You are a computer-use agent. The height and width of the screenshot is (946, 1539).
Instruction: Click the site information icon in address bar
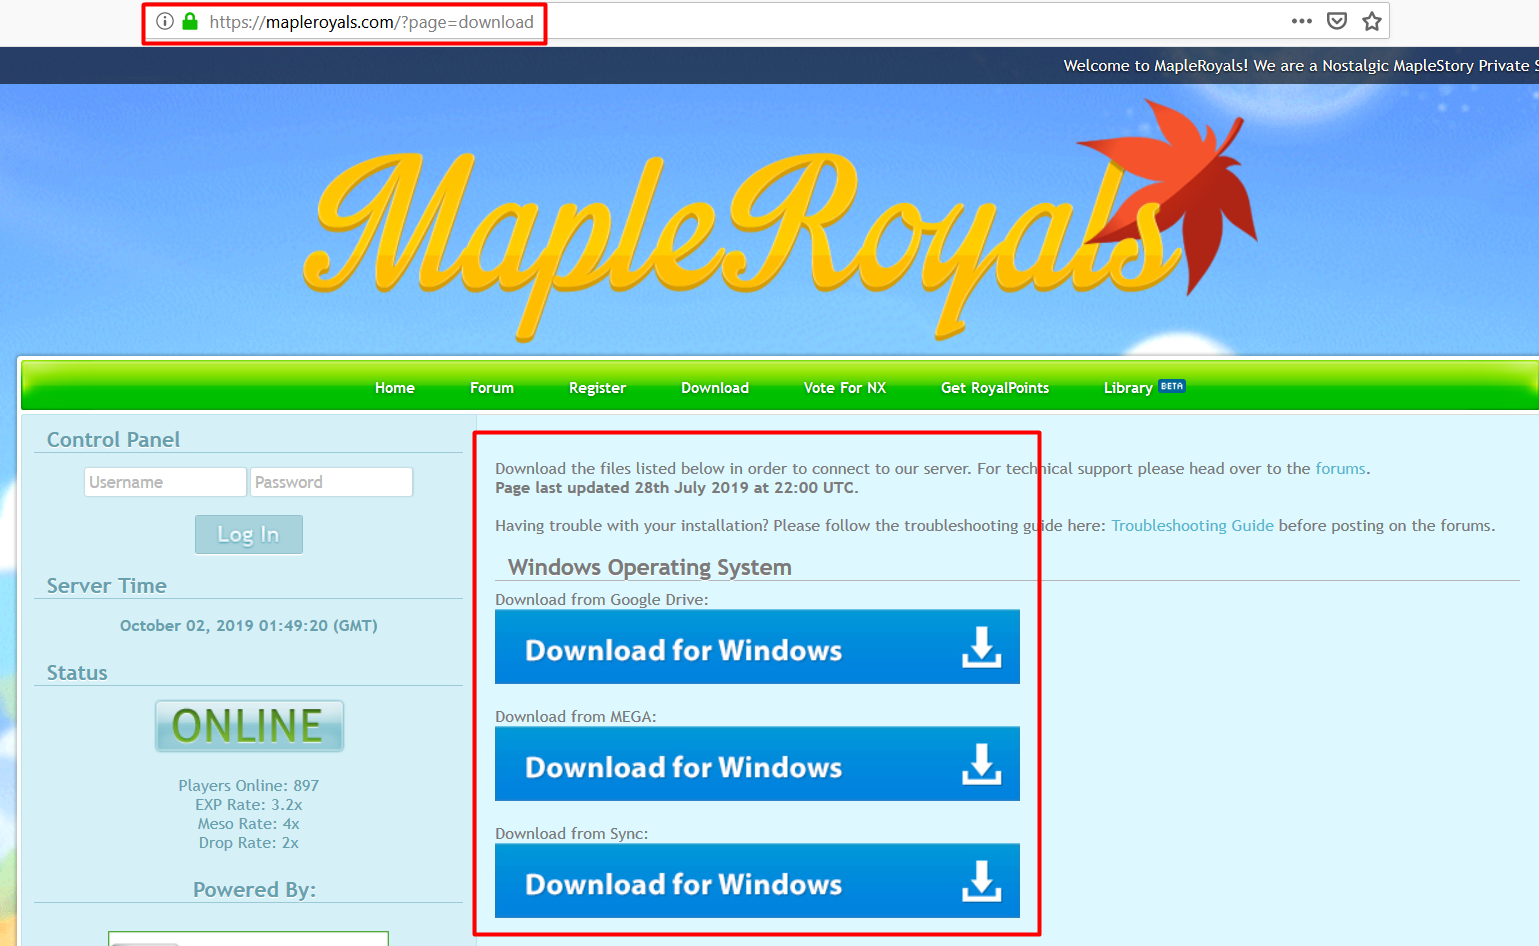coord(165,21)
